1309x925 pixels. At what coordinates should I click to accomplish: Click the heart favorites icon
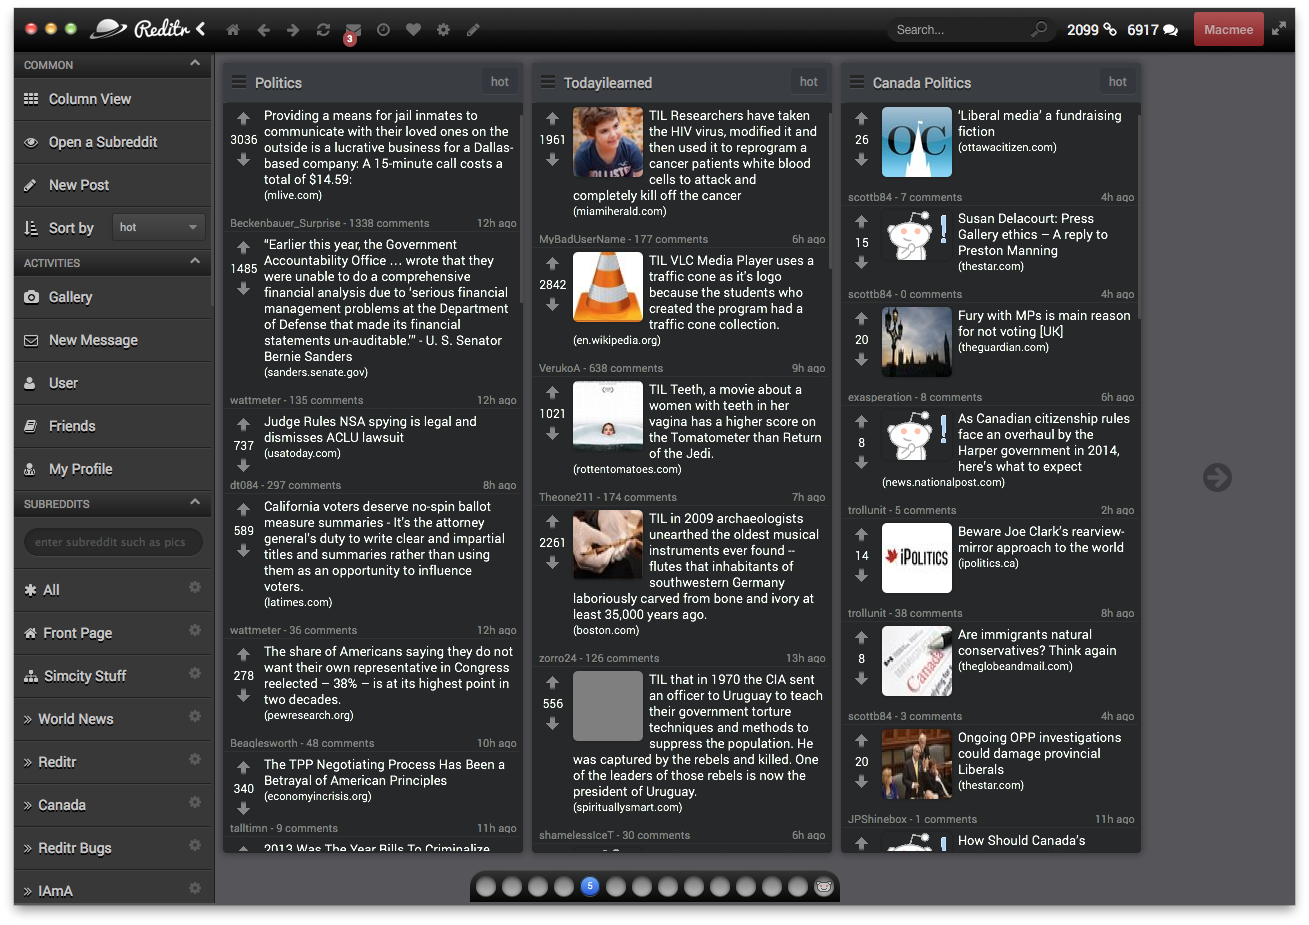pyautogui.click(x=413, y=30)
